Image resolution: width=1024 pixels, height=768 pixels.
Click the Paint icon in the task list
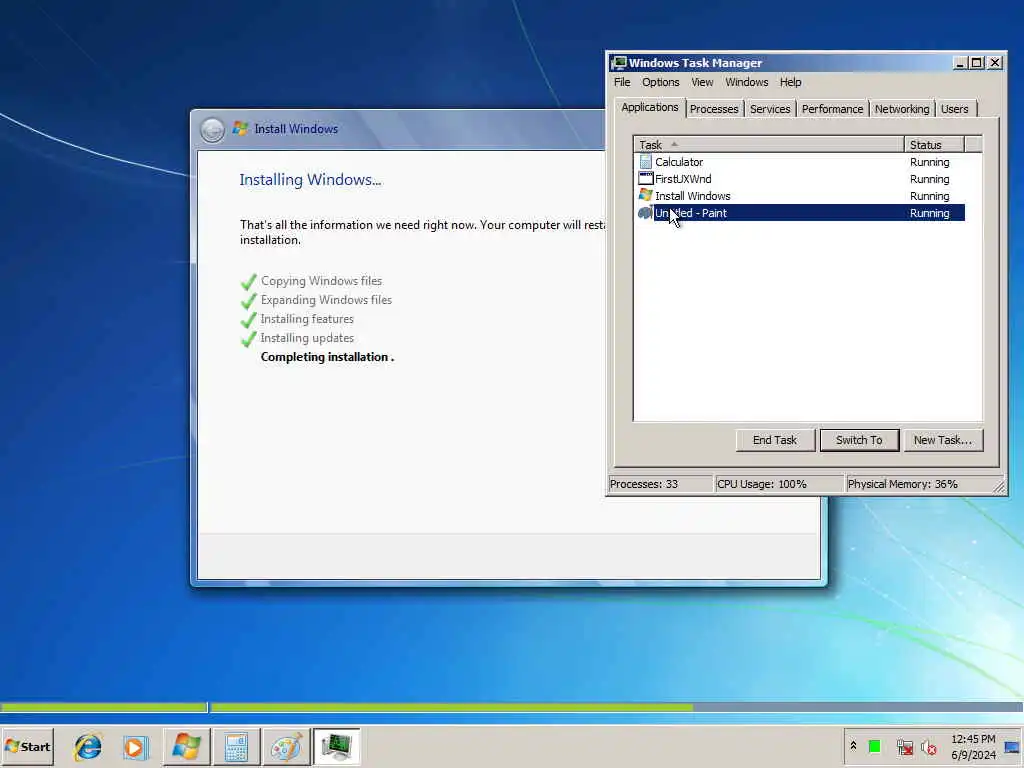pyautogui.click(x=645, y=212)
